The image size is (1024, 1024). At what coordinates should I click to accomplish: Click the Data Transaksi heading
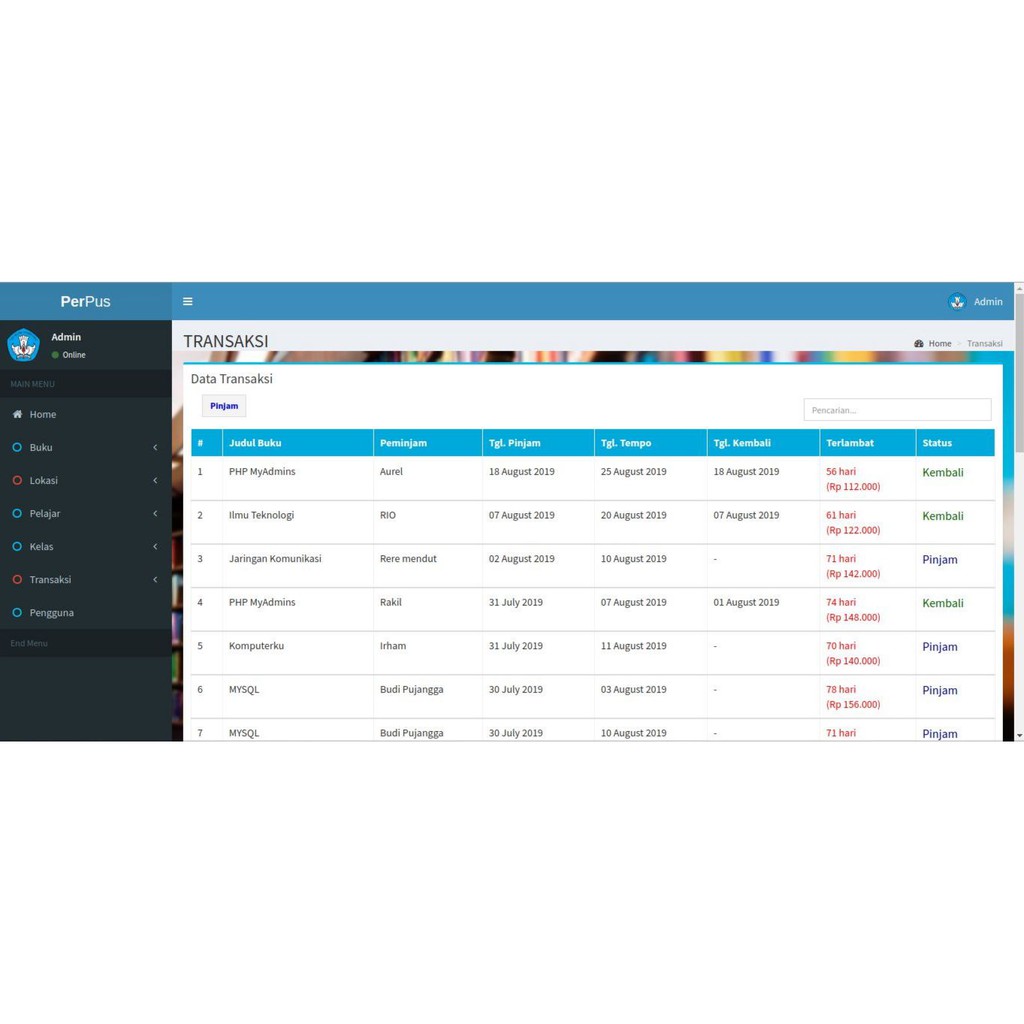pos(232,379)
